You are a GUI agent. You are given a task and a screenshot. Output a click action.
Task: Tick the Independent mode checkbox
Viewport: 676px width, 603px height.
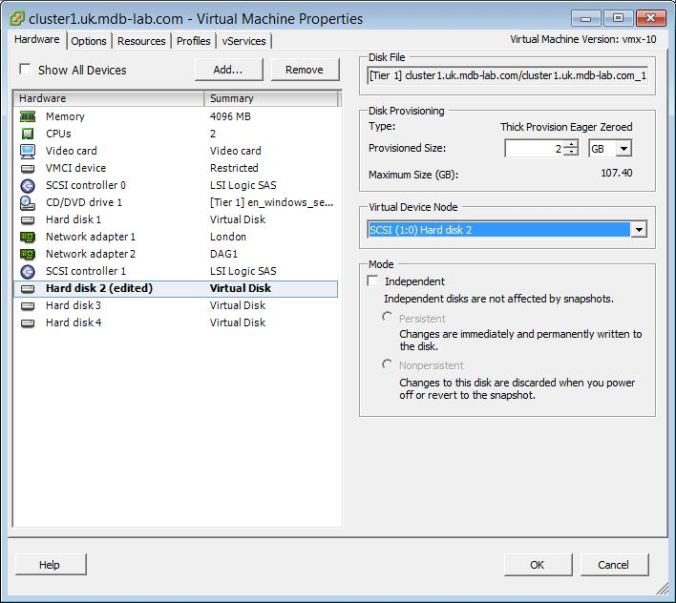point(374,282)
